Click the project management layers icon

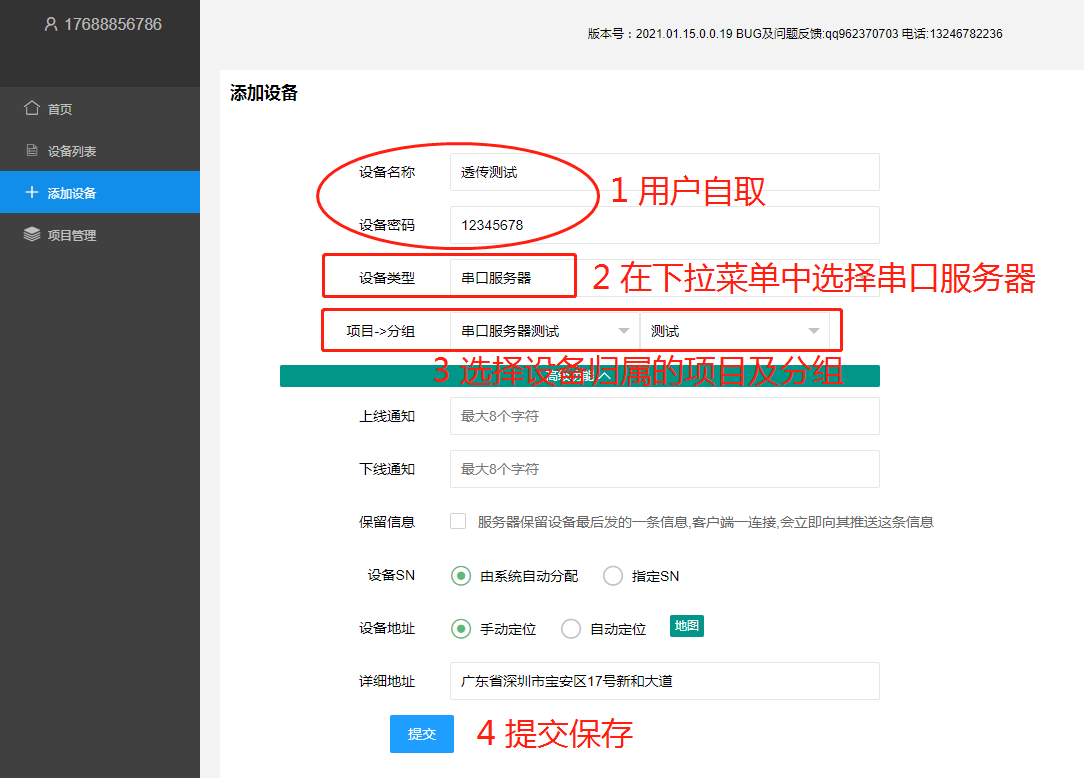click(32, 235)
